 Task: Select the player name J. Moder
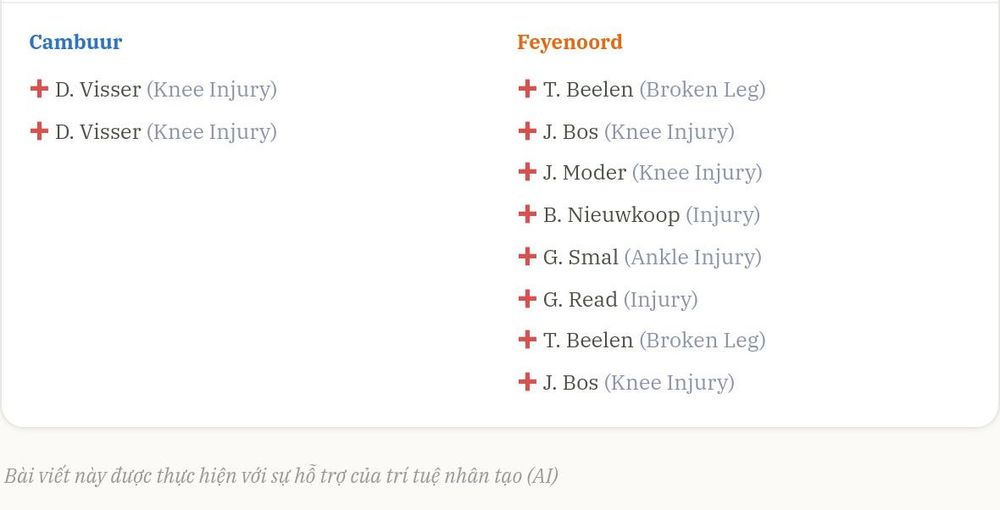pos(584,173)
